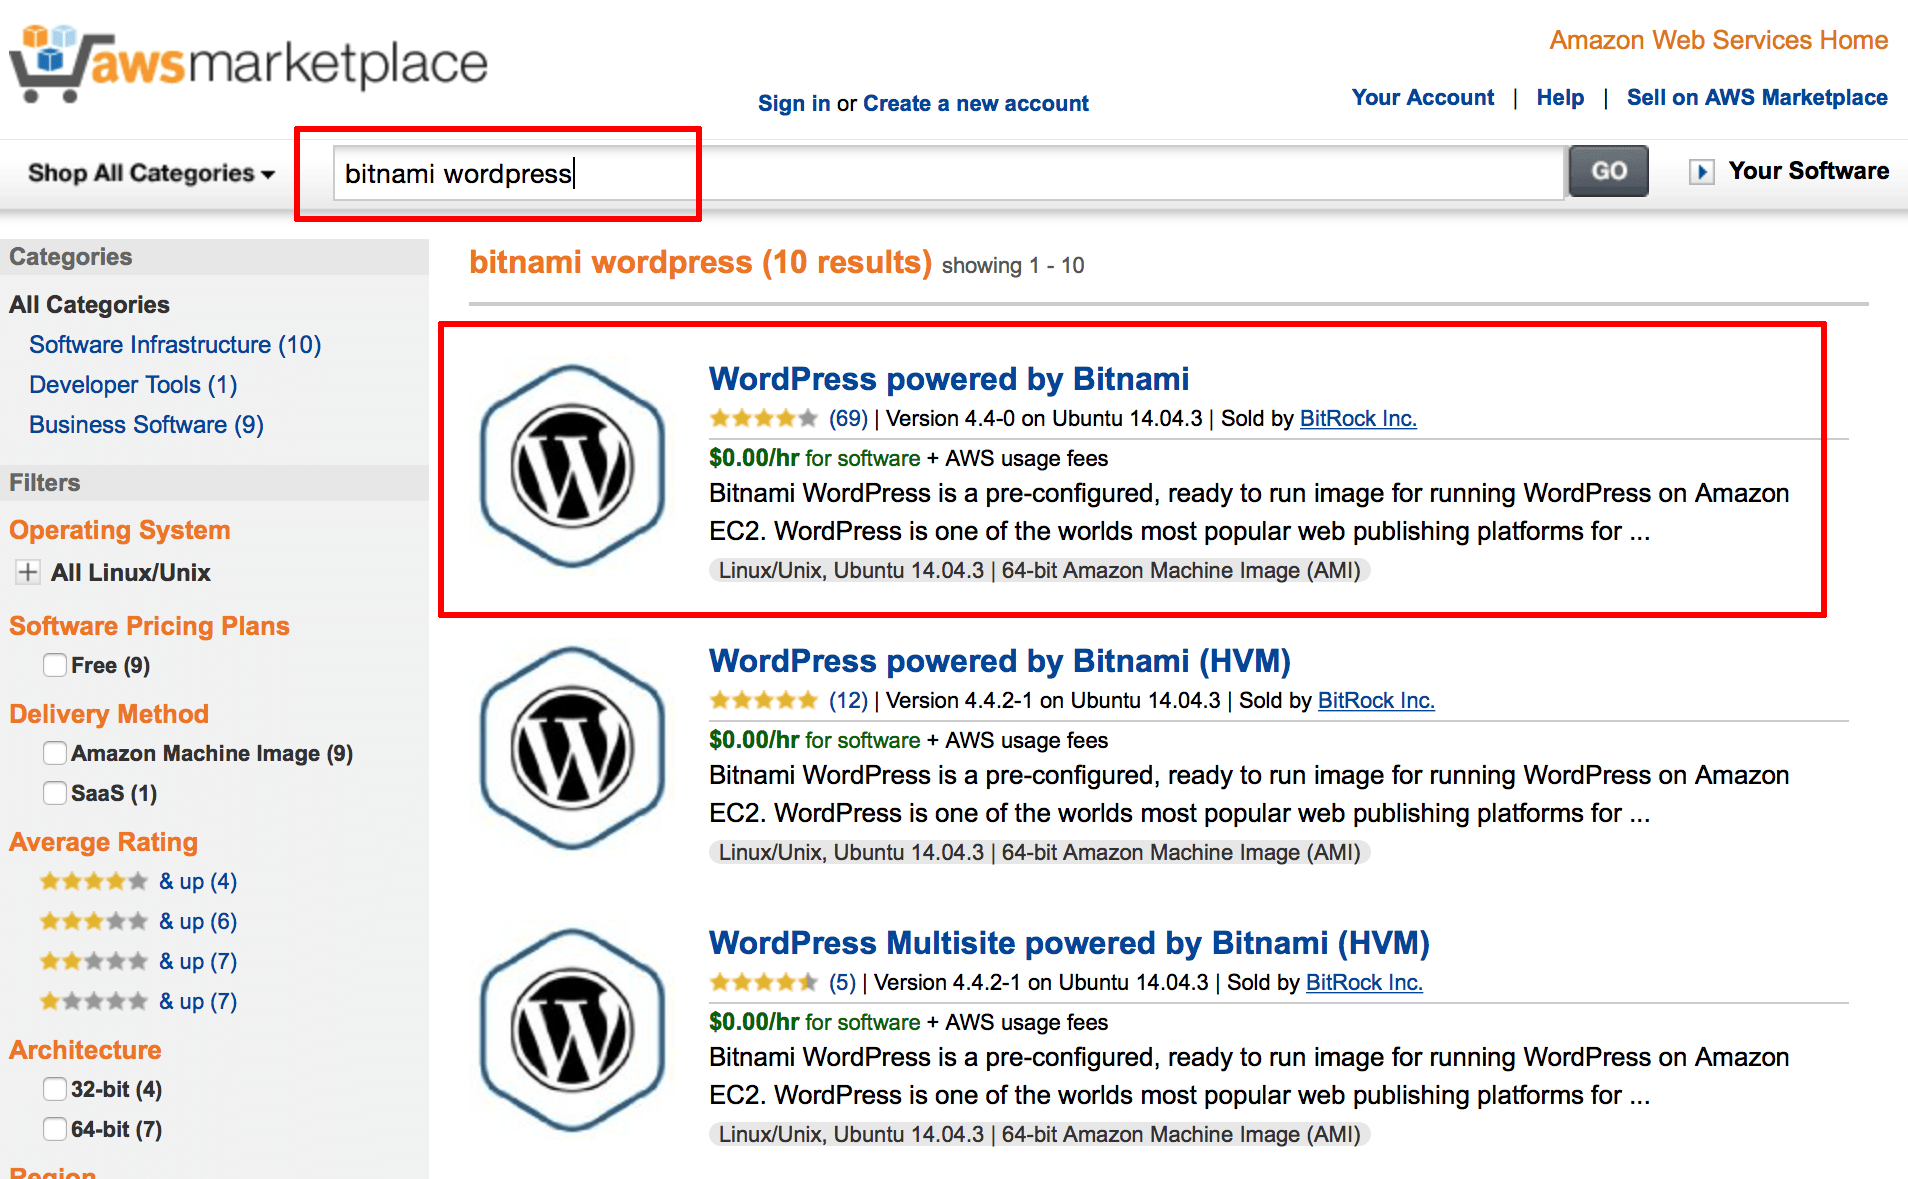This screenshot has height=1179, width=1908.
Task: Open WordPress Multisite powered by Bitnami (HVM) title
Action: [x=1069, y=943]
